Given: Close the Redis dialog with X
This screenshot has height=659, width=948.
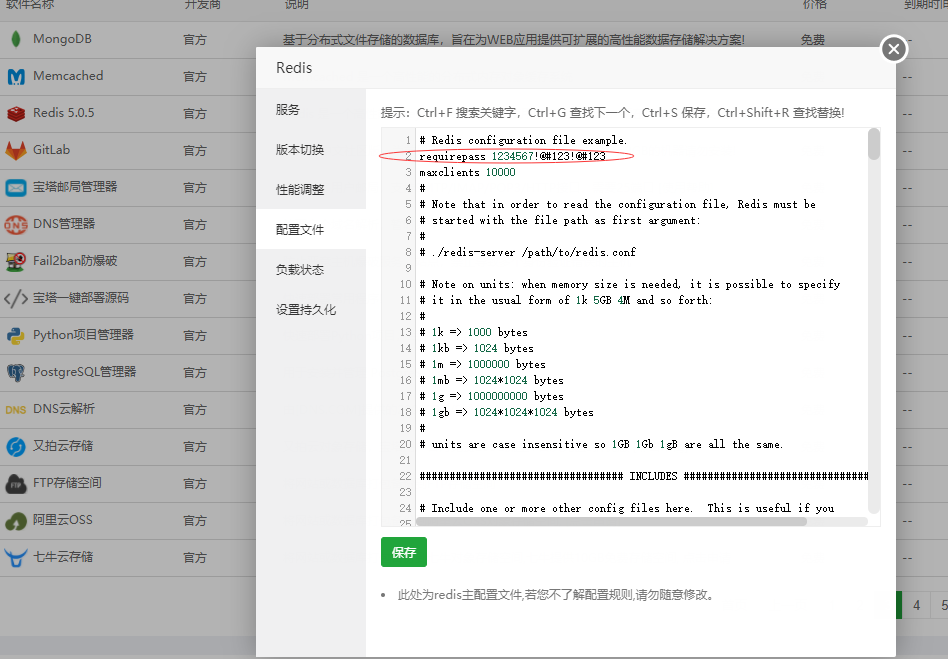Looking at the screenshot, I should click(894, 49).
